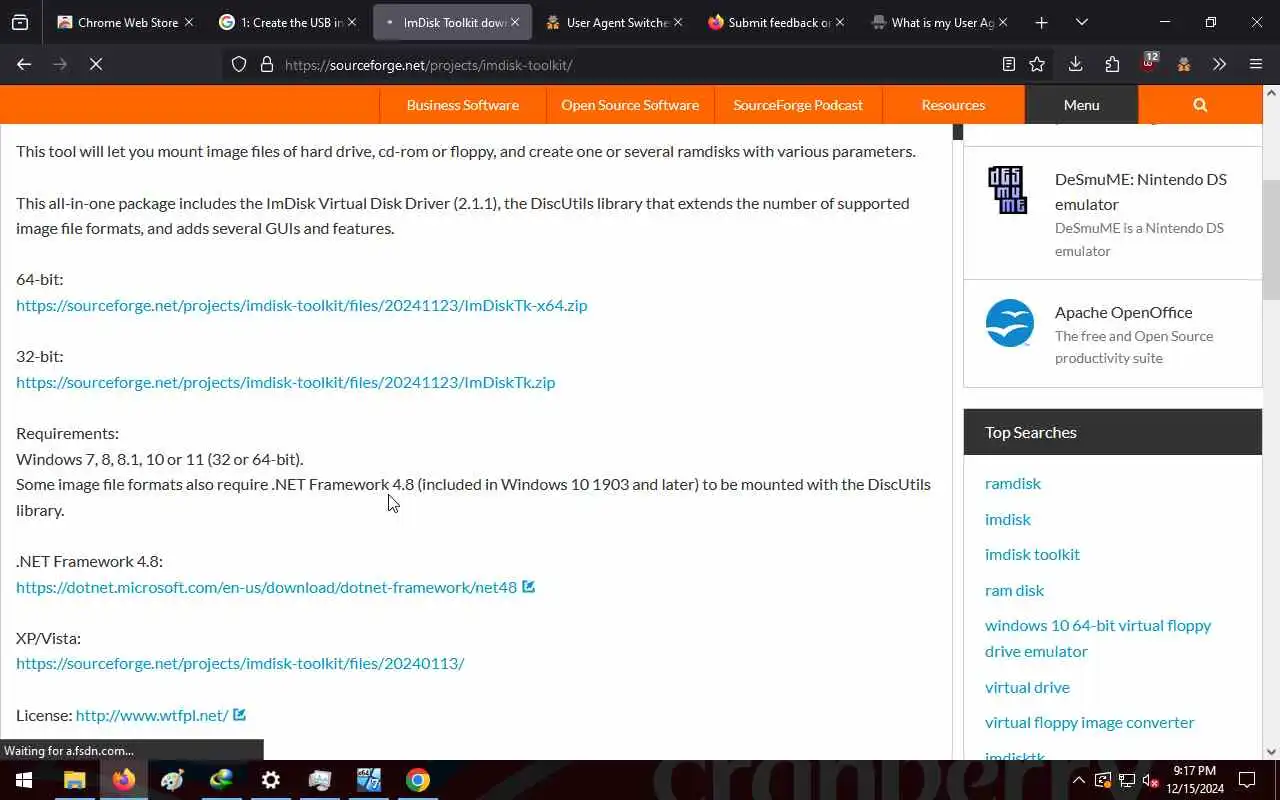Viewport: 1280px width, 800px height.
Task: Open Business Software menu
Action: [x=462, y=105]
